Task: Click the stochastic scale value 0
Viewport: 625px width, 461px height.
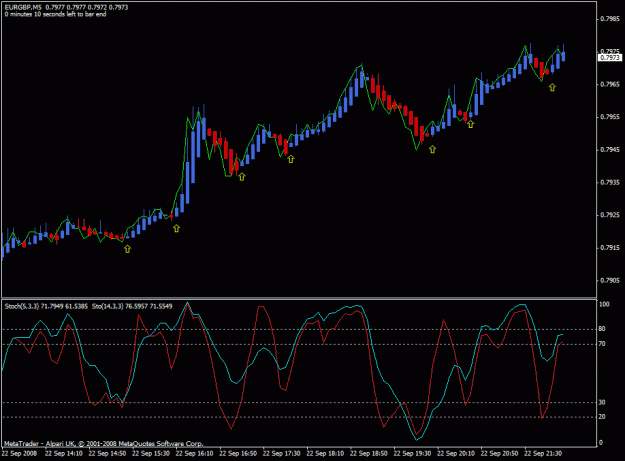Action: pyautogui.click(x=601, y=443)
